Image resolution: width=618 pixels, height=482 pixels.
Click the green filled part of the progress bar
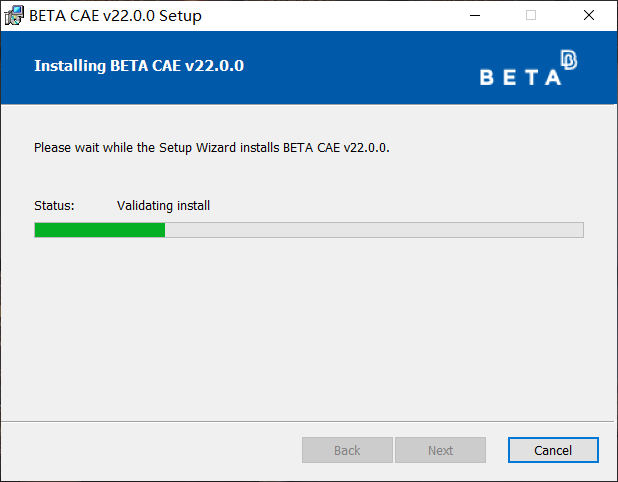99,230
